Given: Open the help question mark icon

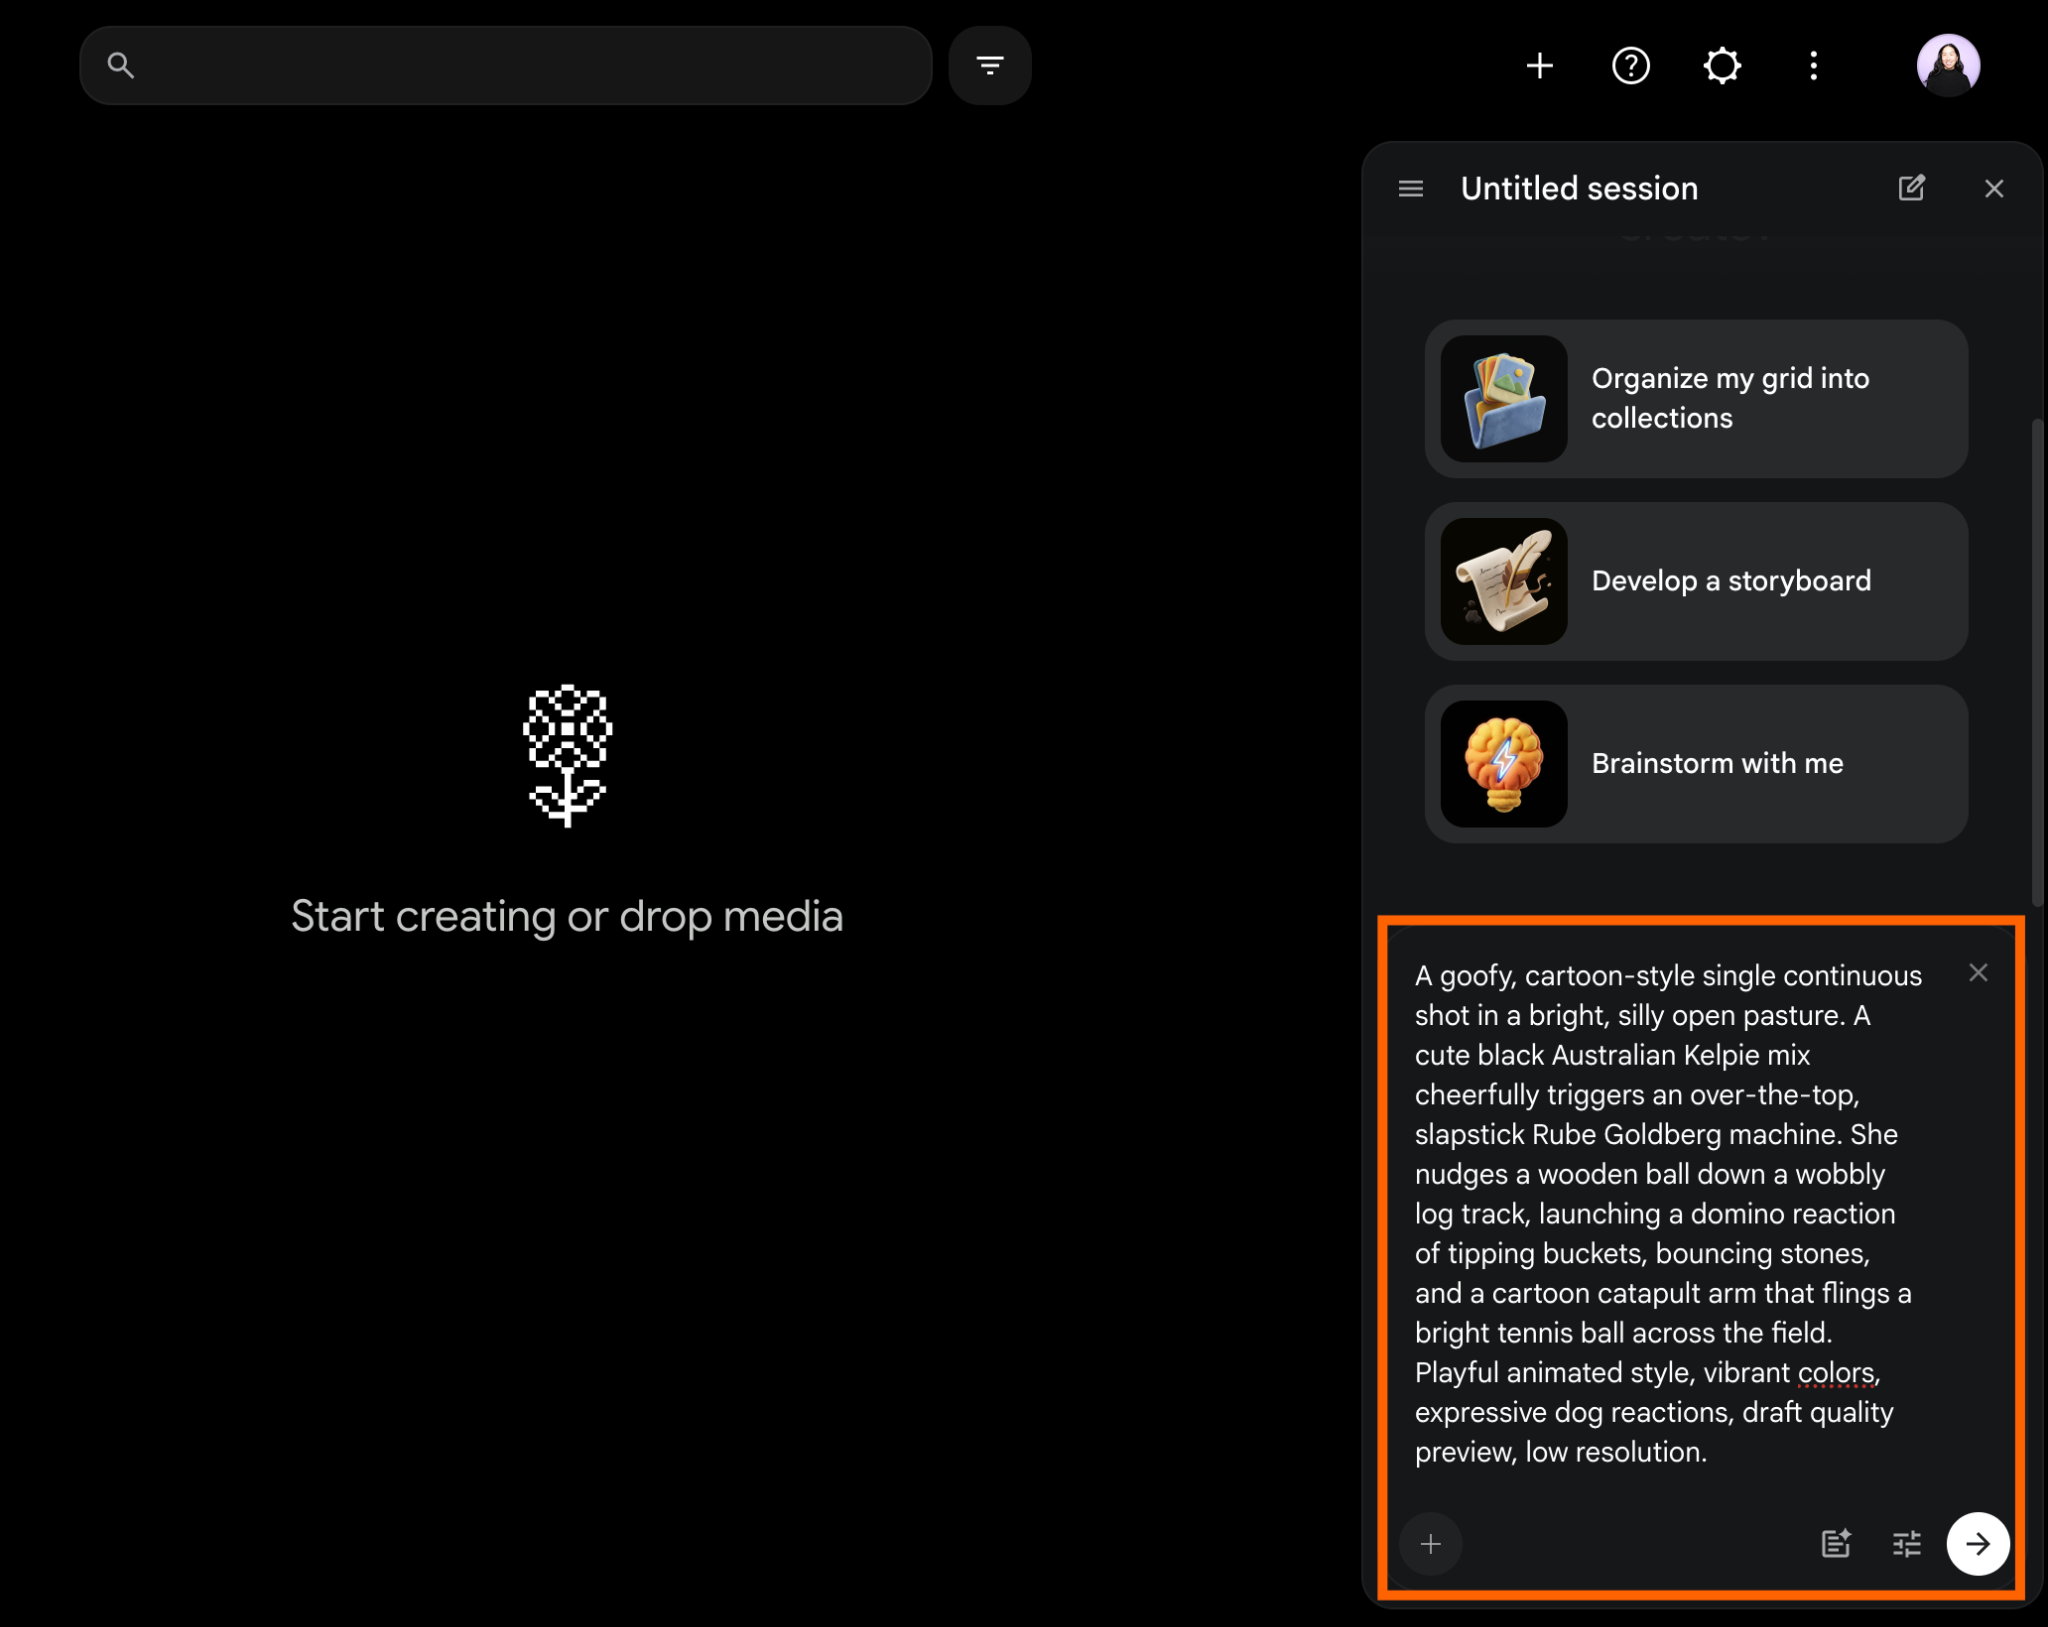Looking at the screenshot, I should 1631,66.
